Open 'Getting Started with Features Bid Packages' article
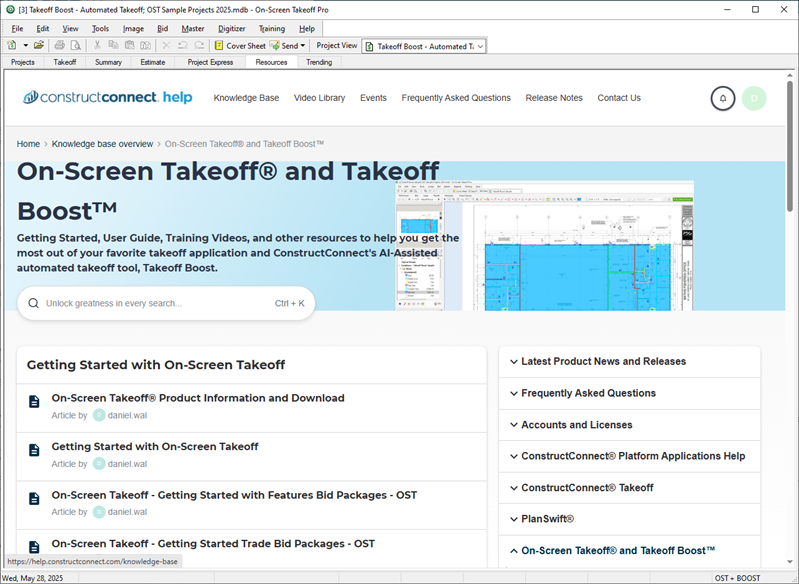Viewport: 799px width, 584px height. pos(234,495)
